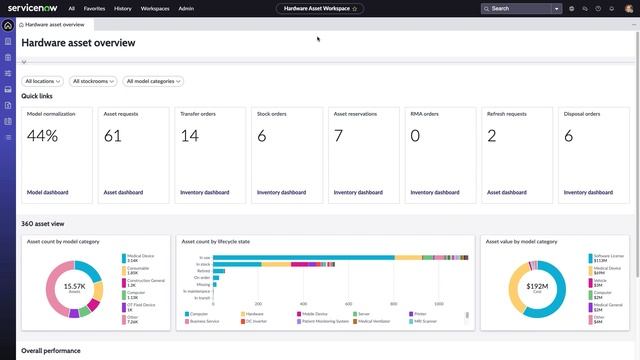
Task: Click the magnifier icon in the search box
Action: point(486,9)
